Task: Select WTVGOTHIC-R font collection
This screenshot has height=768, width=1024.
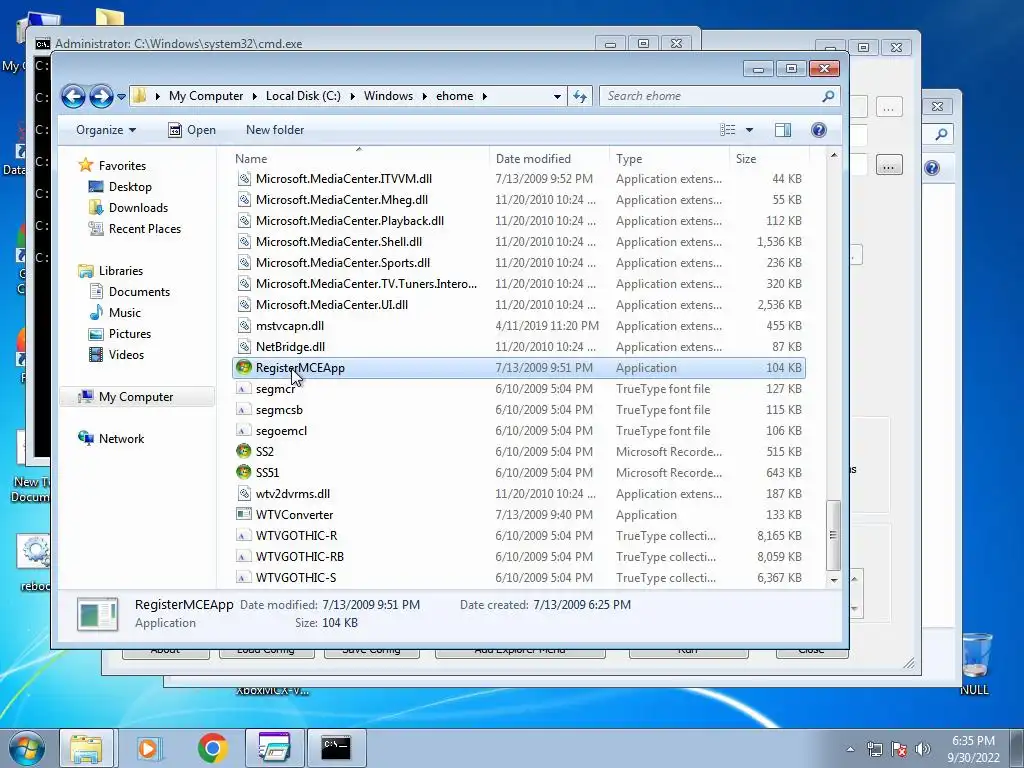Action: [296, 536]
